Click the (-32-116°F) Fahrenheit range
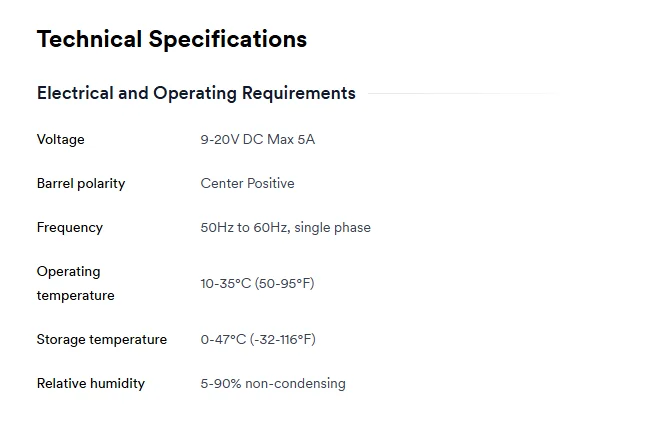 pos(283,339)
